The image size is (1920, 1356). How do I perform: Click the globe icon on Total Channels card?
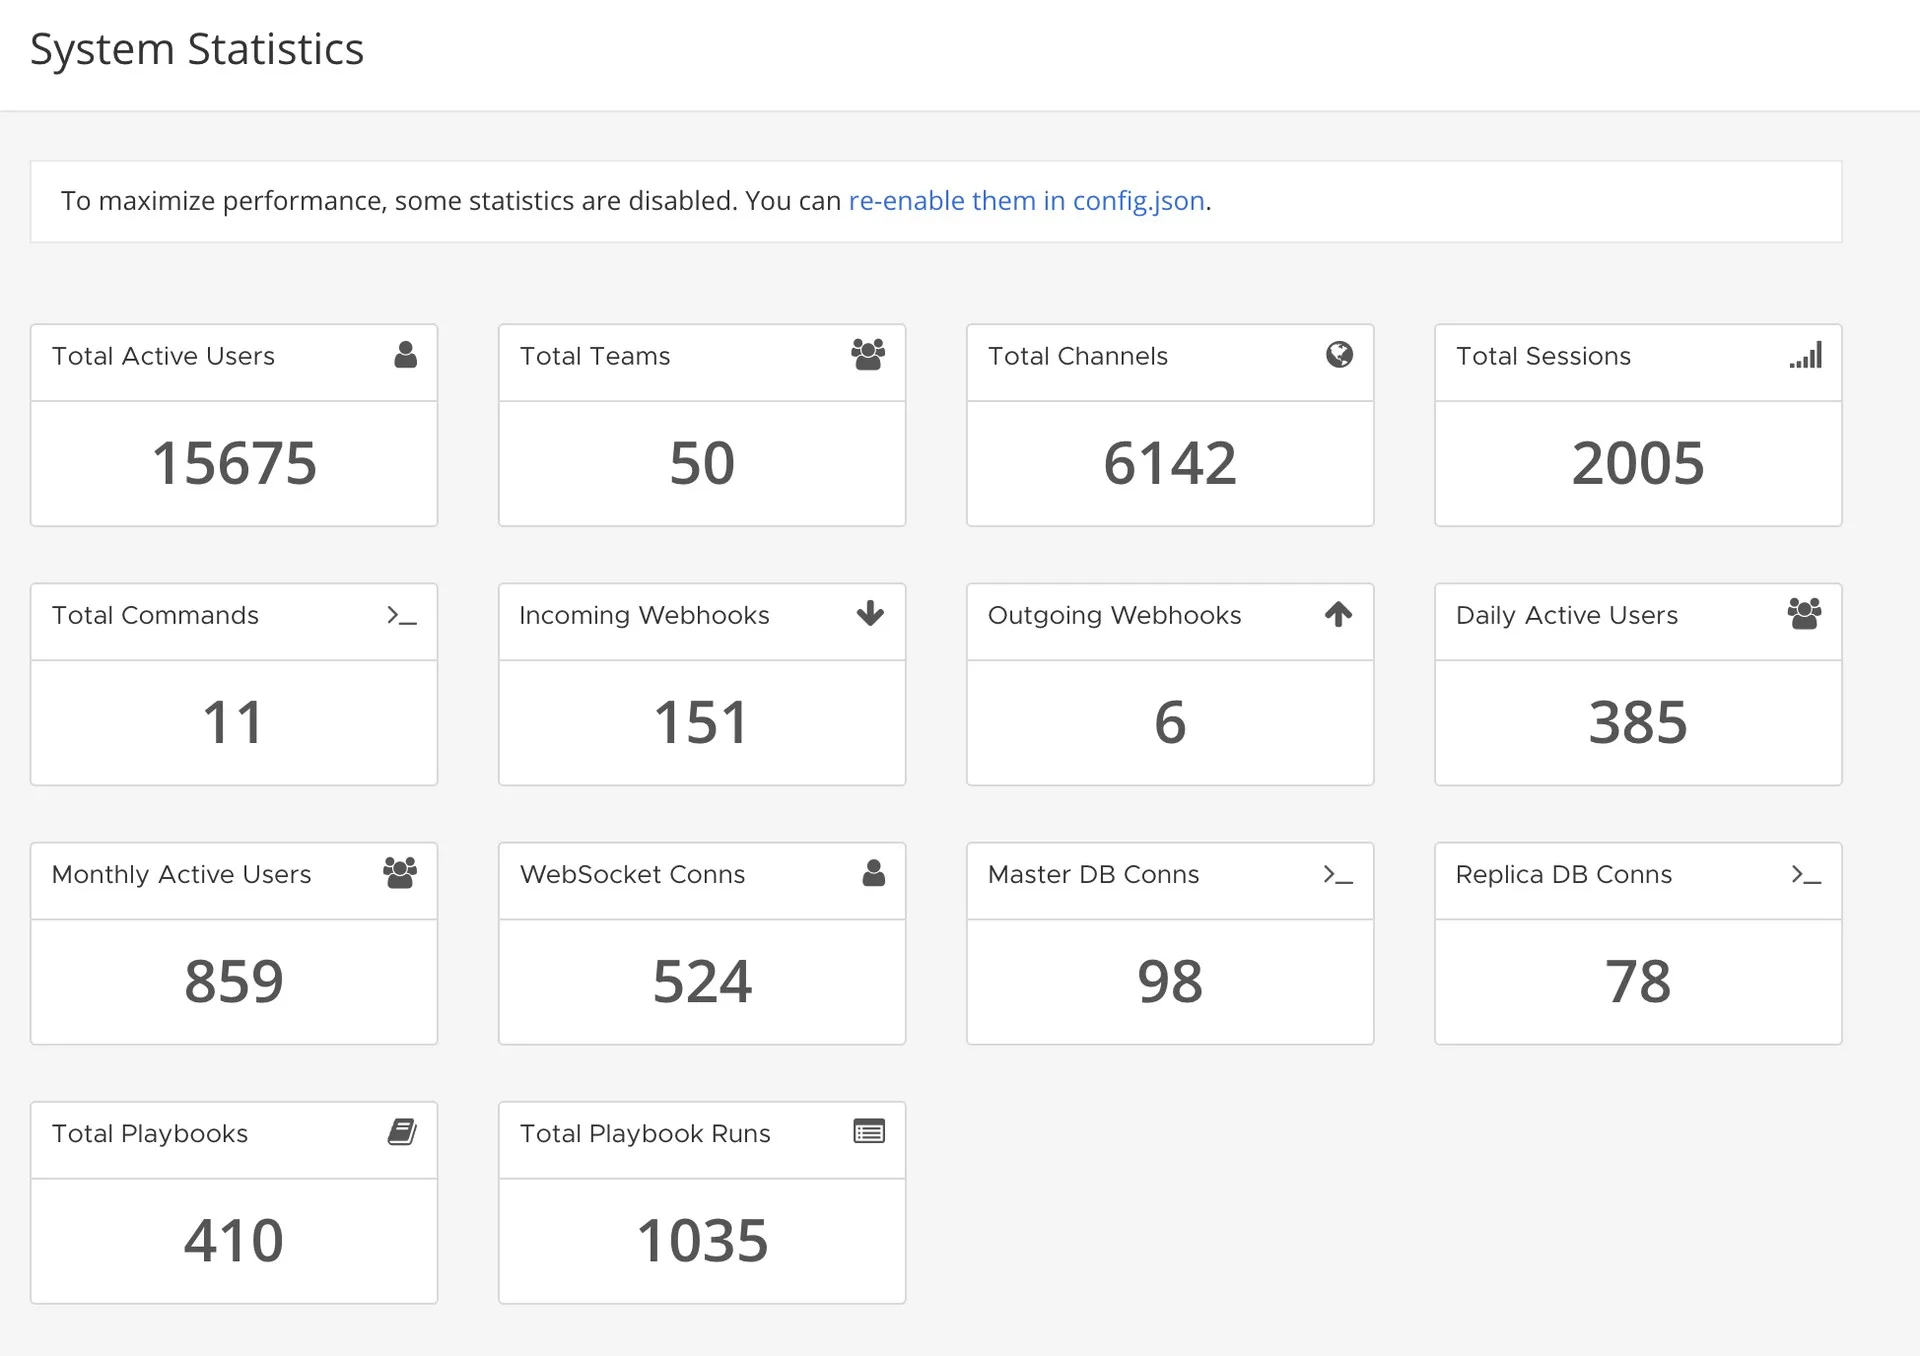click(x=1339, y=354)
